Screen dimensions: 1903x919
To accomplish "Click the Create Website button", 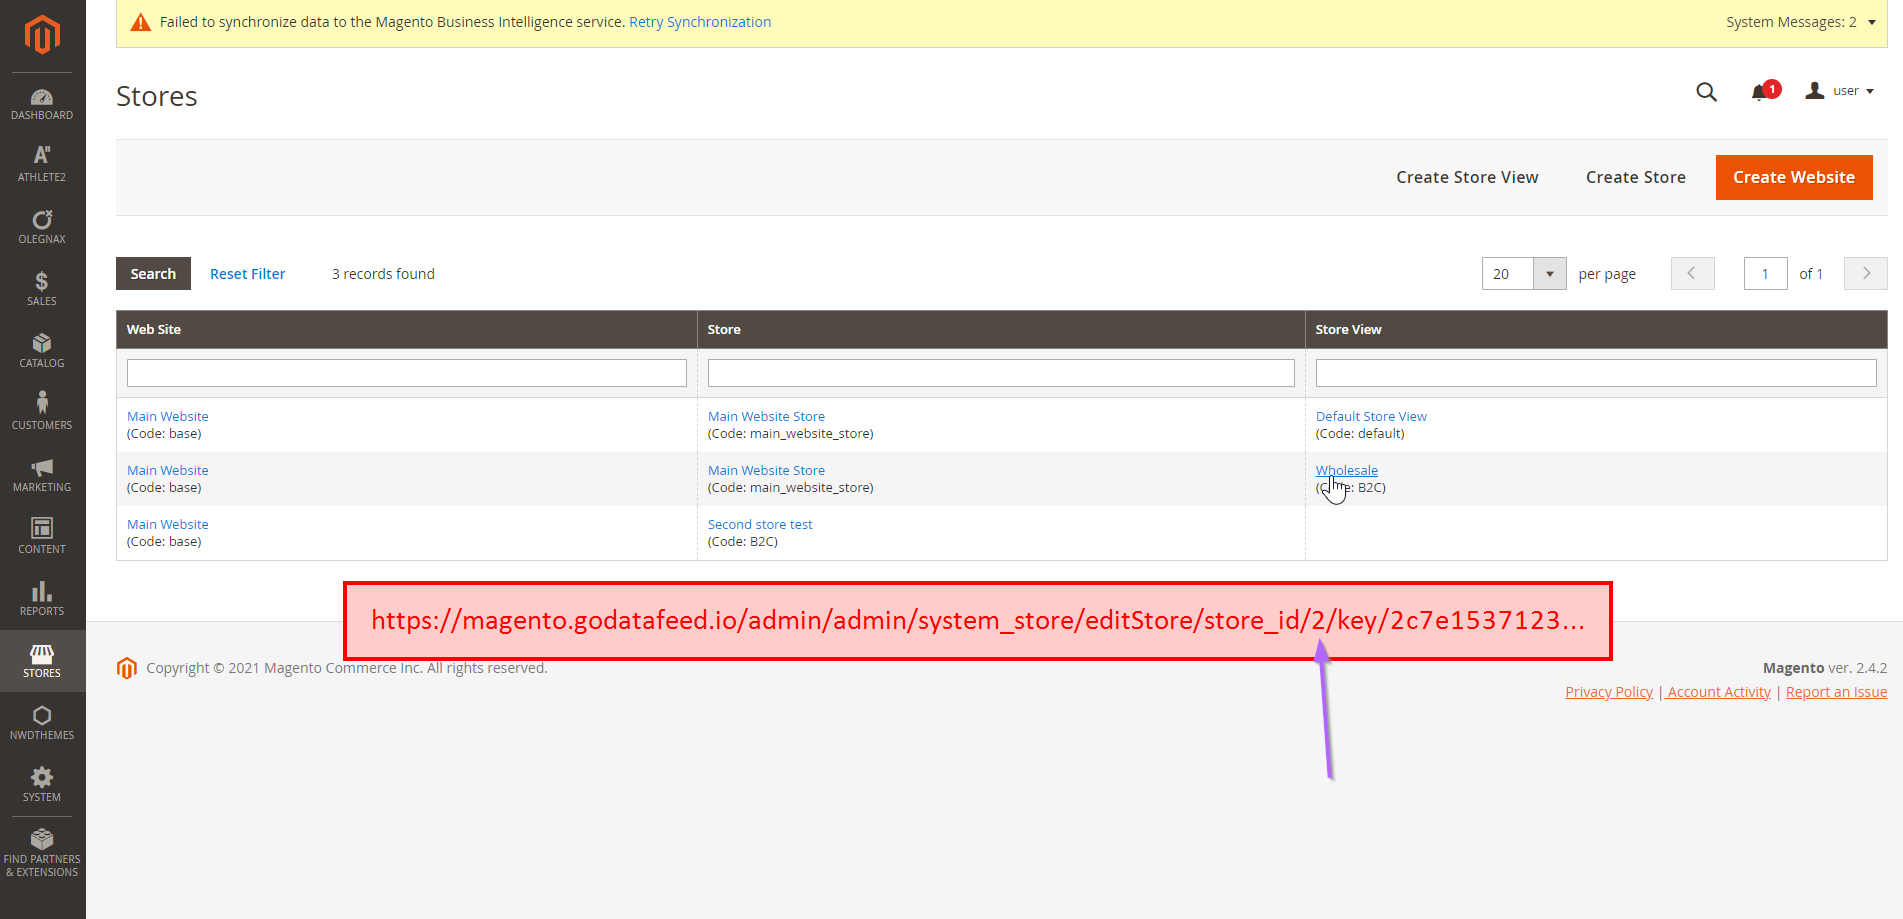I will tap(1793, 177).
